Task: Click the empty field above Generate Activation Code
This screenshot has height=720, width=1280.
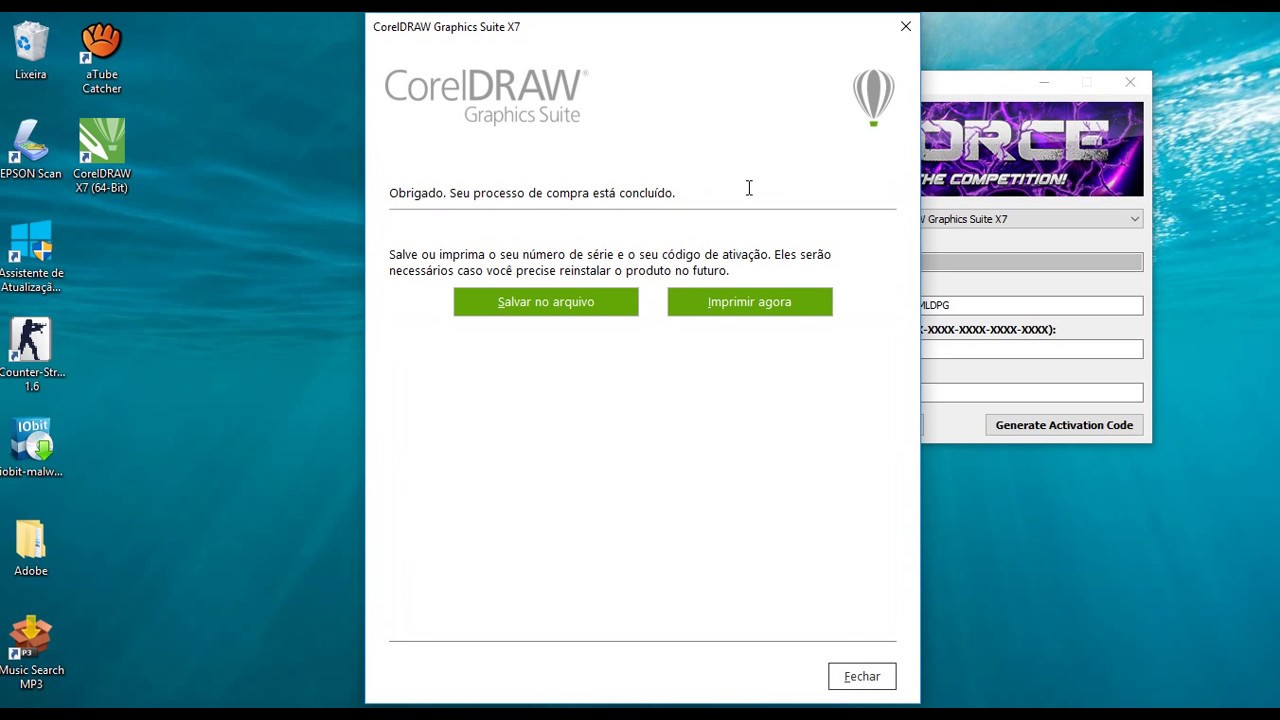Action: click(x=1032, y=393)
